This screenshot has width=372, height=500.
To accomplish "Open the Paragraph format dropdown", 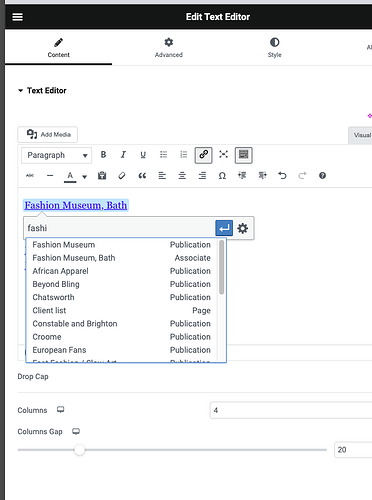I will pyautogui.click(x=57, y=155).
